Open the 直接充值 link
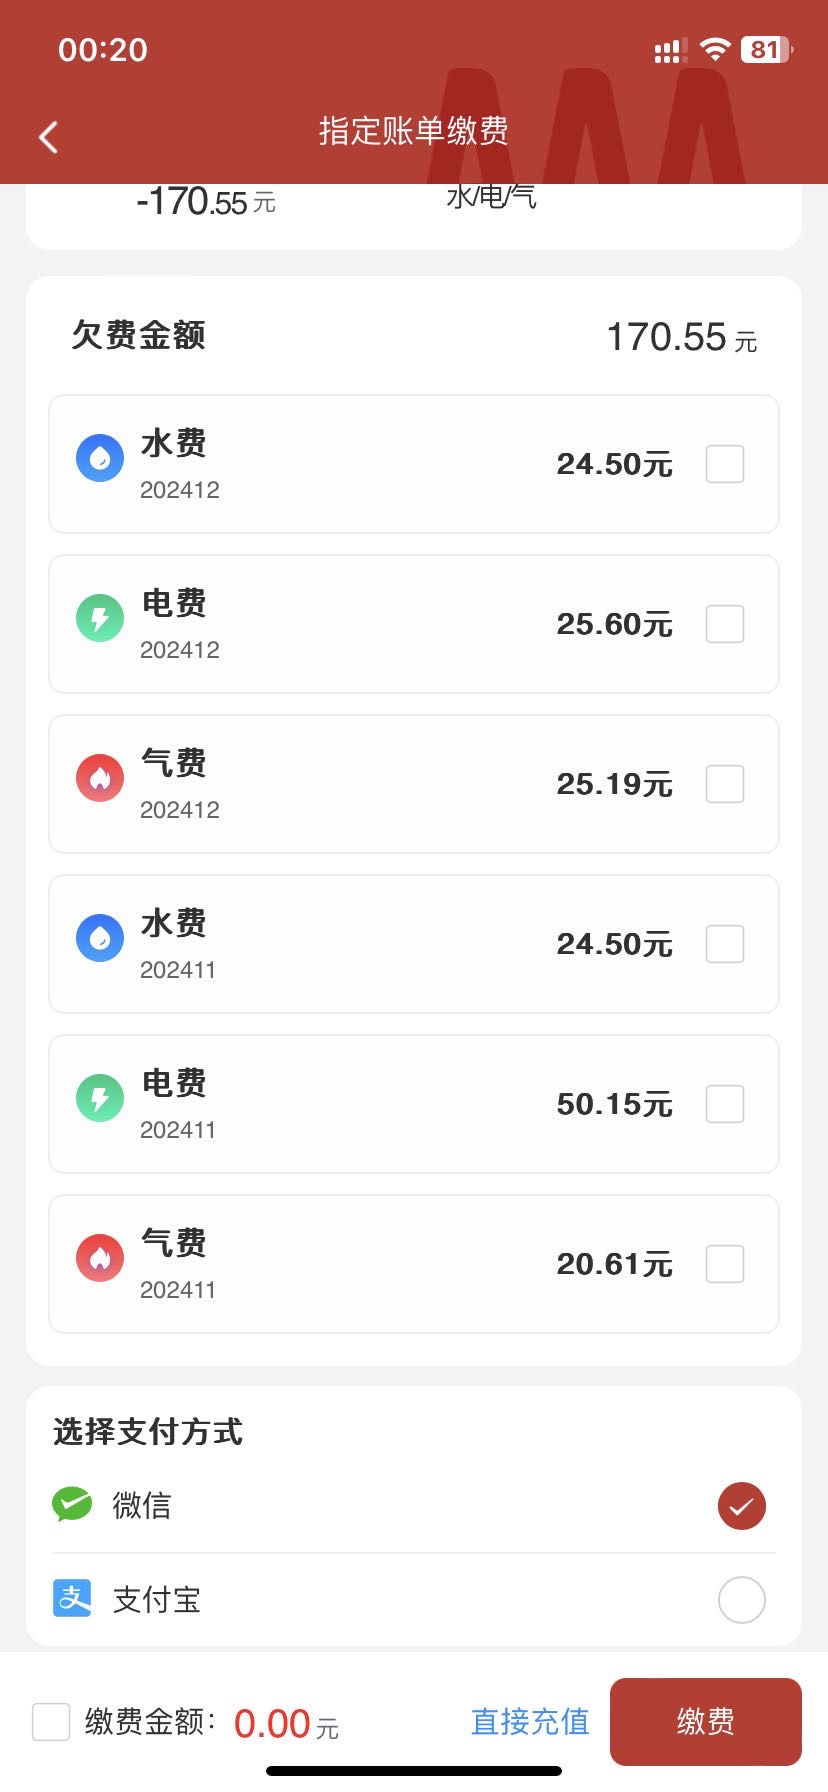This screenshot has width=828, height=1792. pyautogui.click(x=530, y=1722)
